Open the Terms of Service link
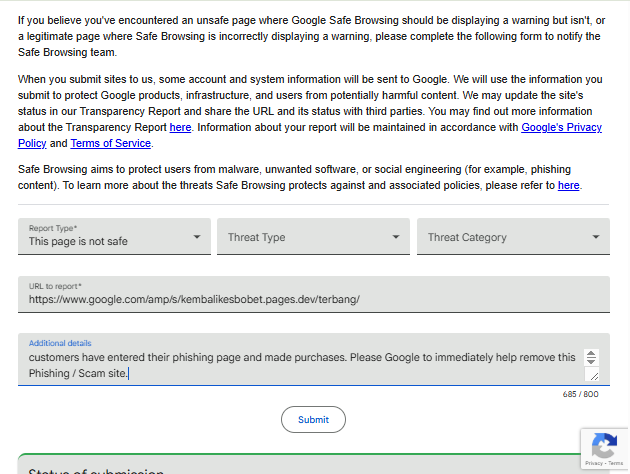The width and height of the screenshot is (630, 474). [110, 143]
